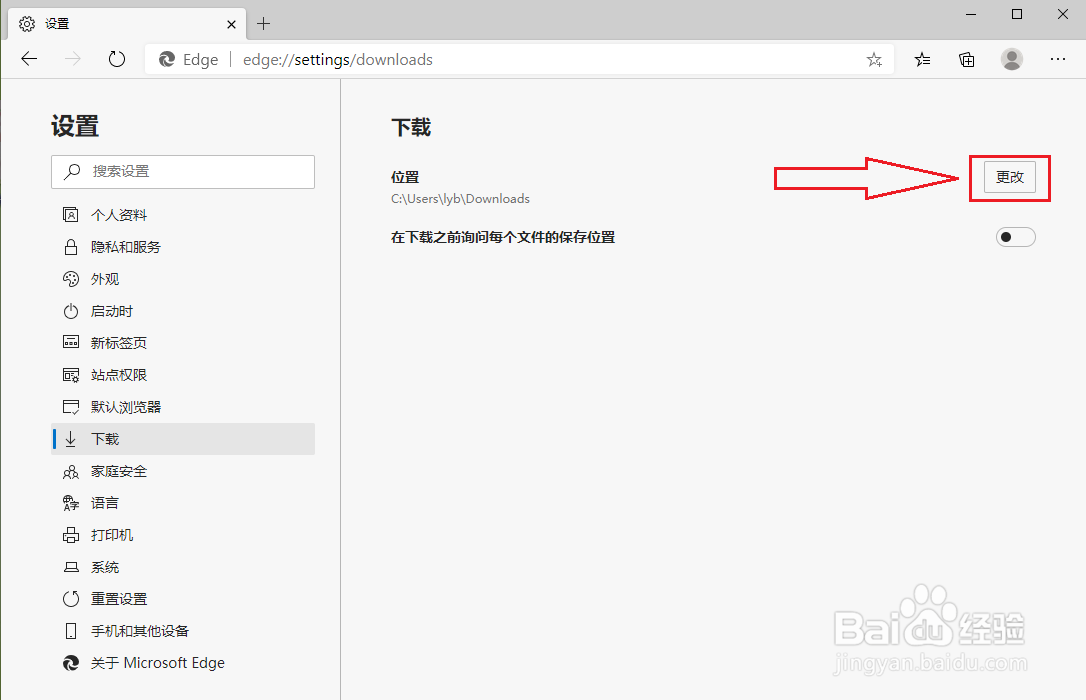Open 关于 Microsoft Edge section
1086x700 pixels.
click(x=183, y=663)
